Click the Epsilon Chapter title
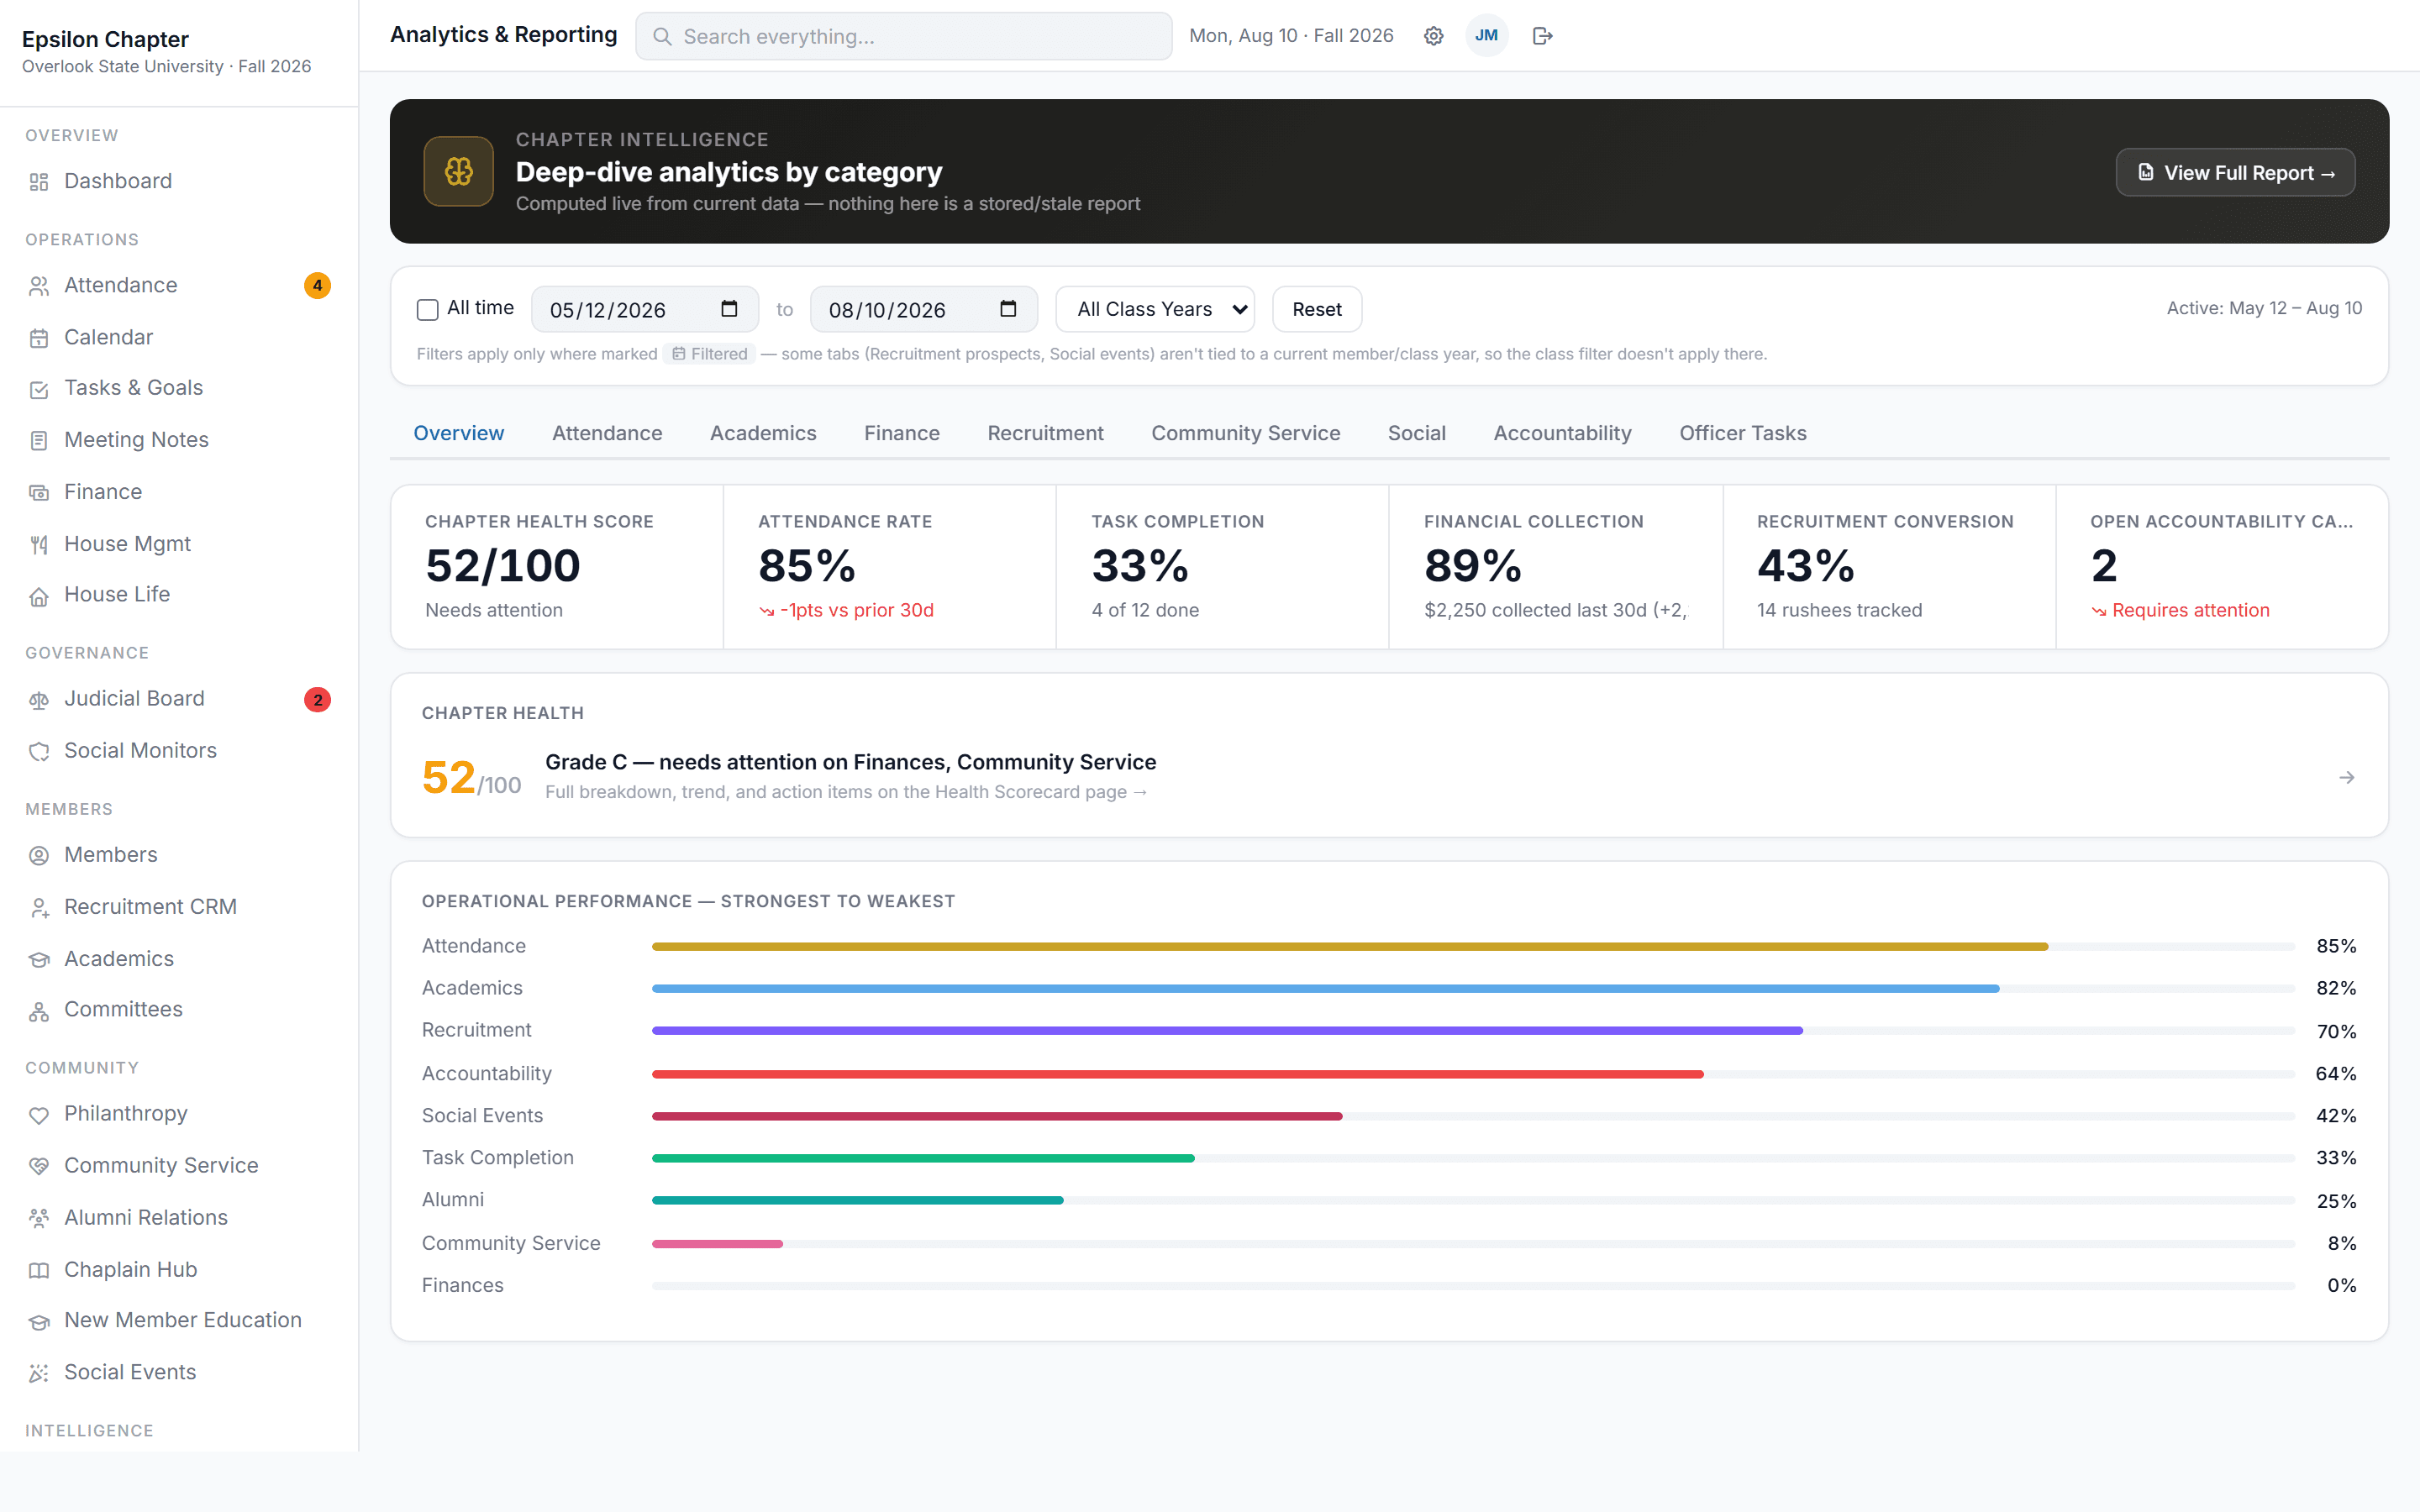Image resolution: width=2420 pixels, height=1512 pixels. (105, 39)
